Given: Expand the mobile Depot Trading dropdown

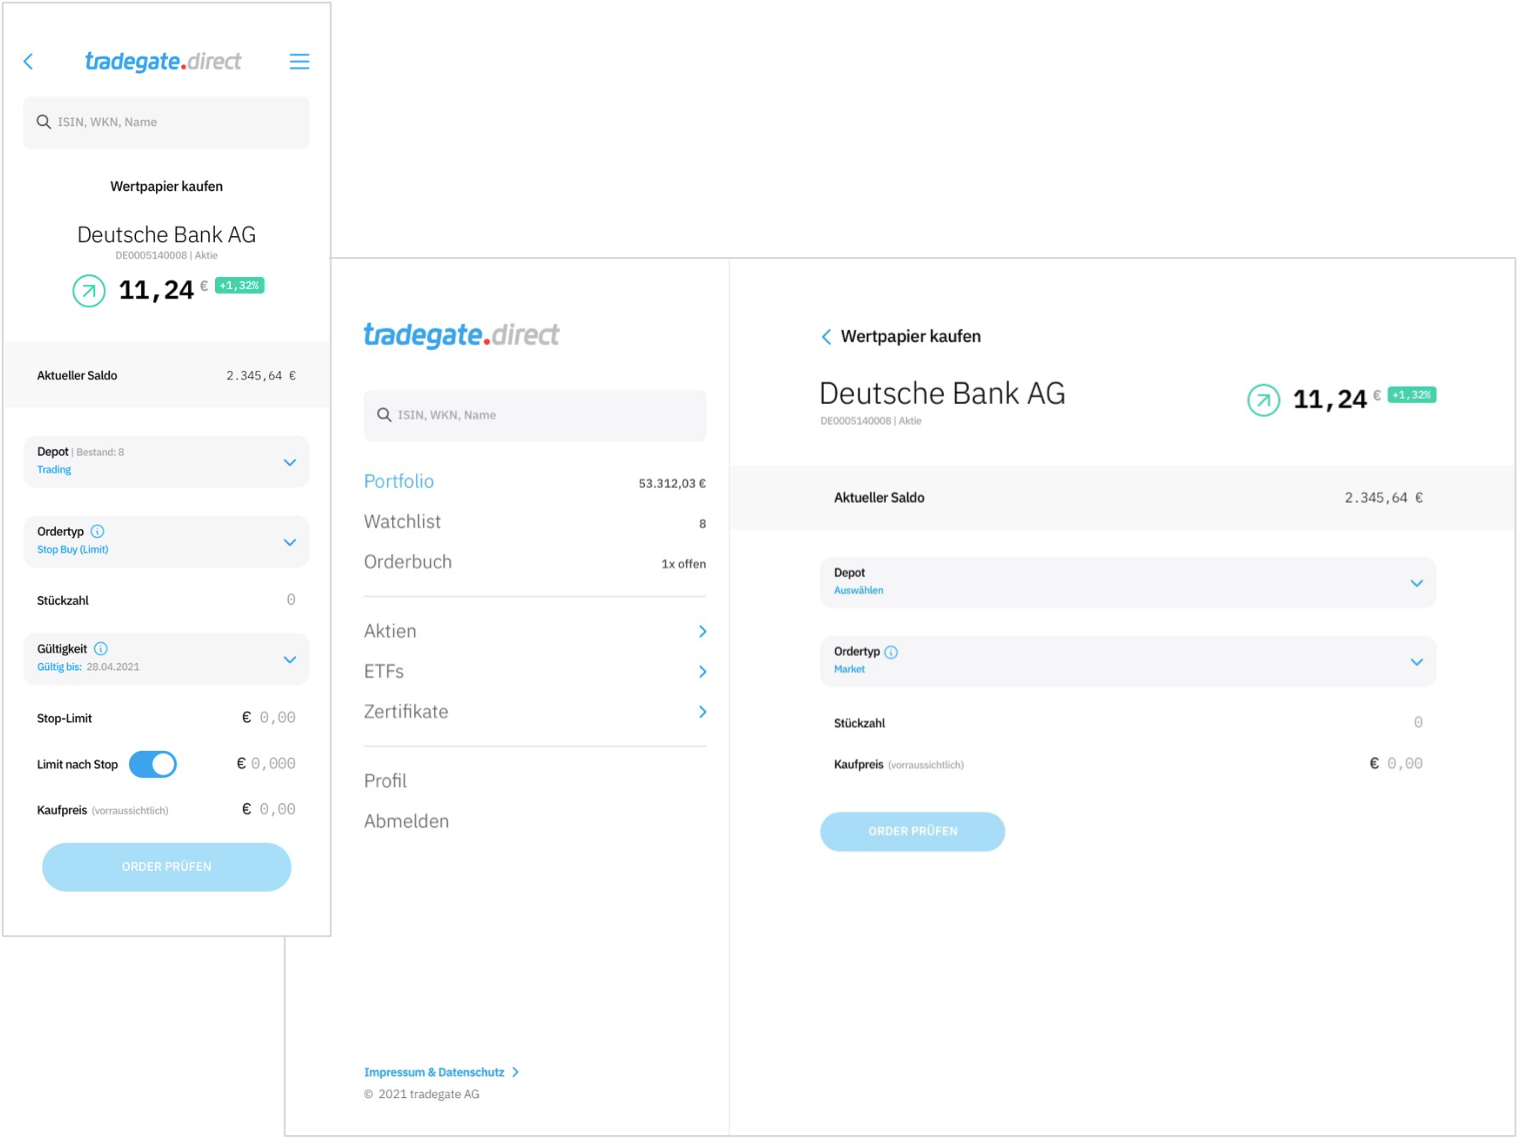Looking at the screenshot, I should (x=166, y=461).
